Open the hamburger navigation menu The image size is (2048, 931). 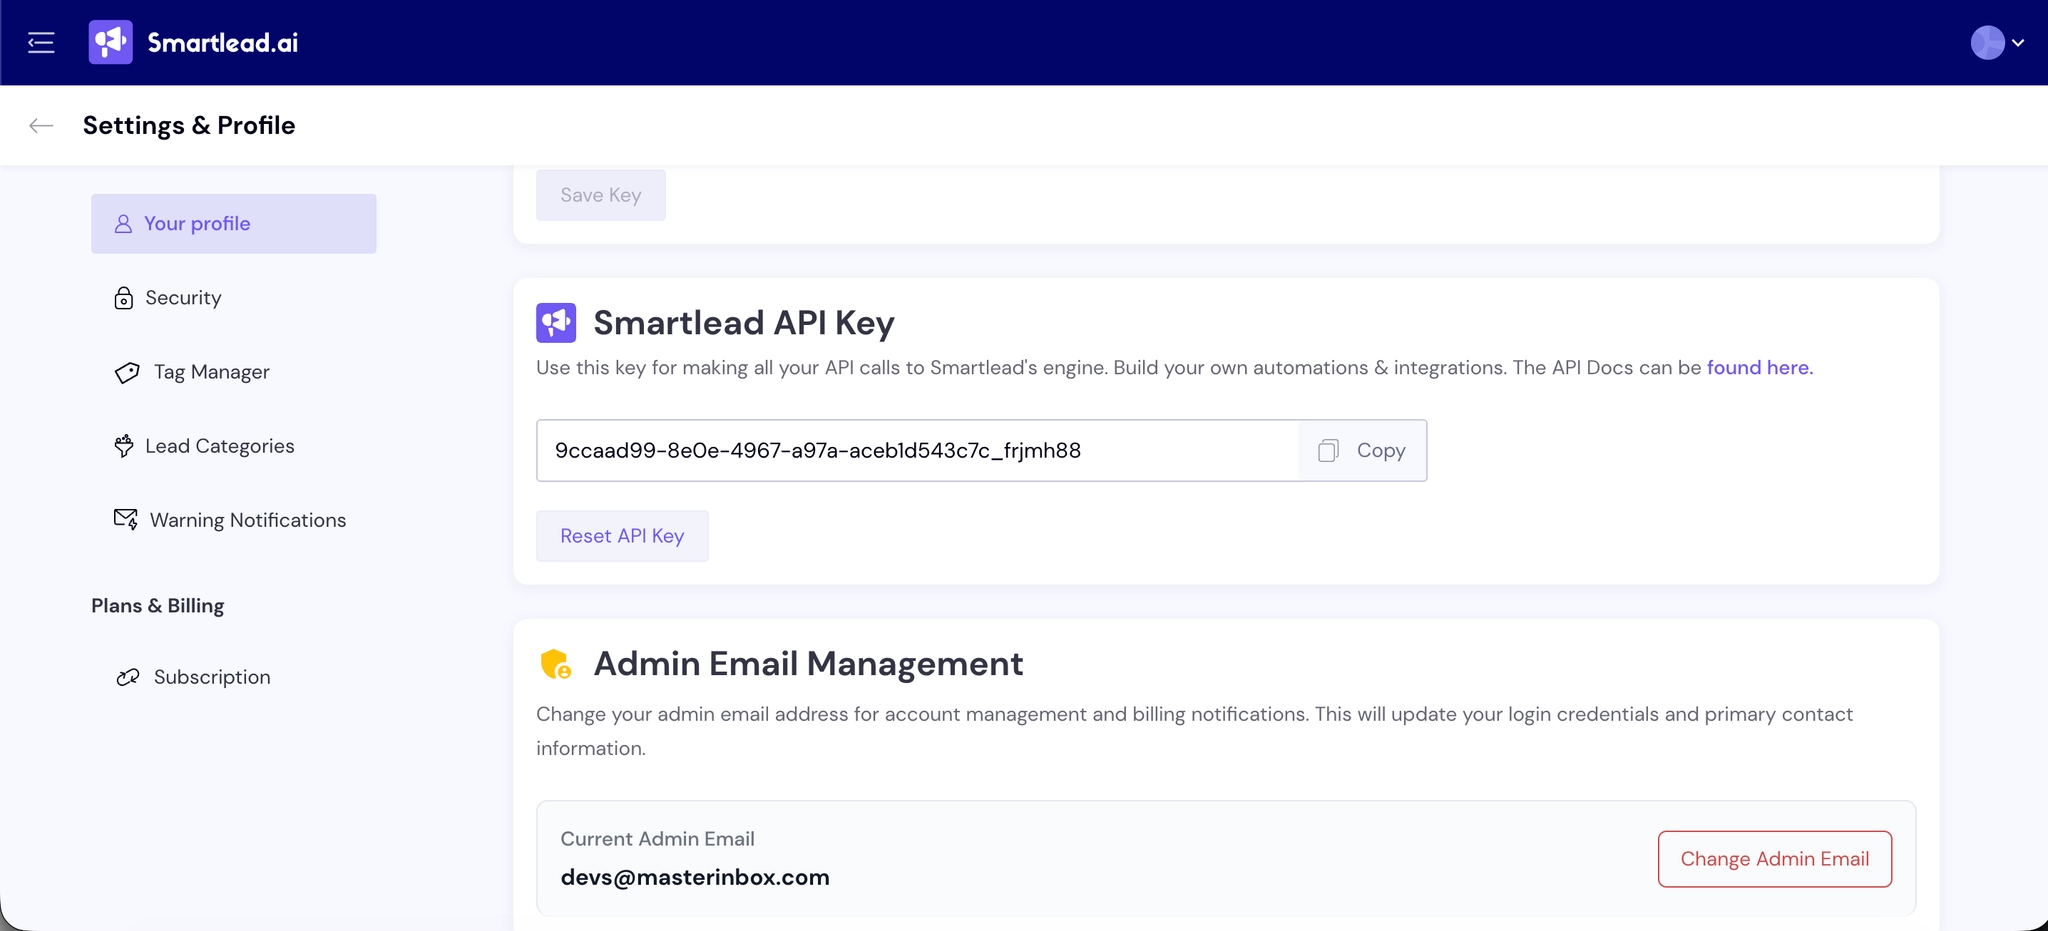41,42
